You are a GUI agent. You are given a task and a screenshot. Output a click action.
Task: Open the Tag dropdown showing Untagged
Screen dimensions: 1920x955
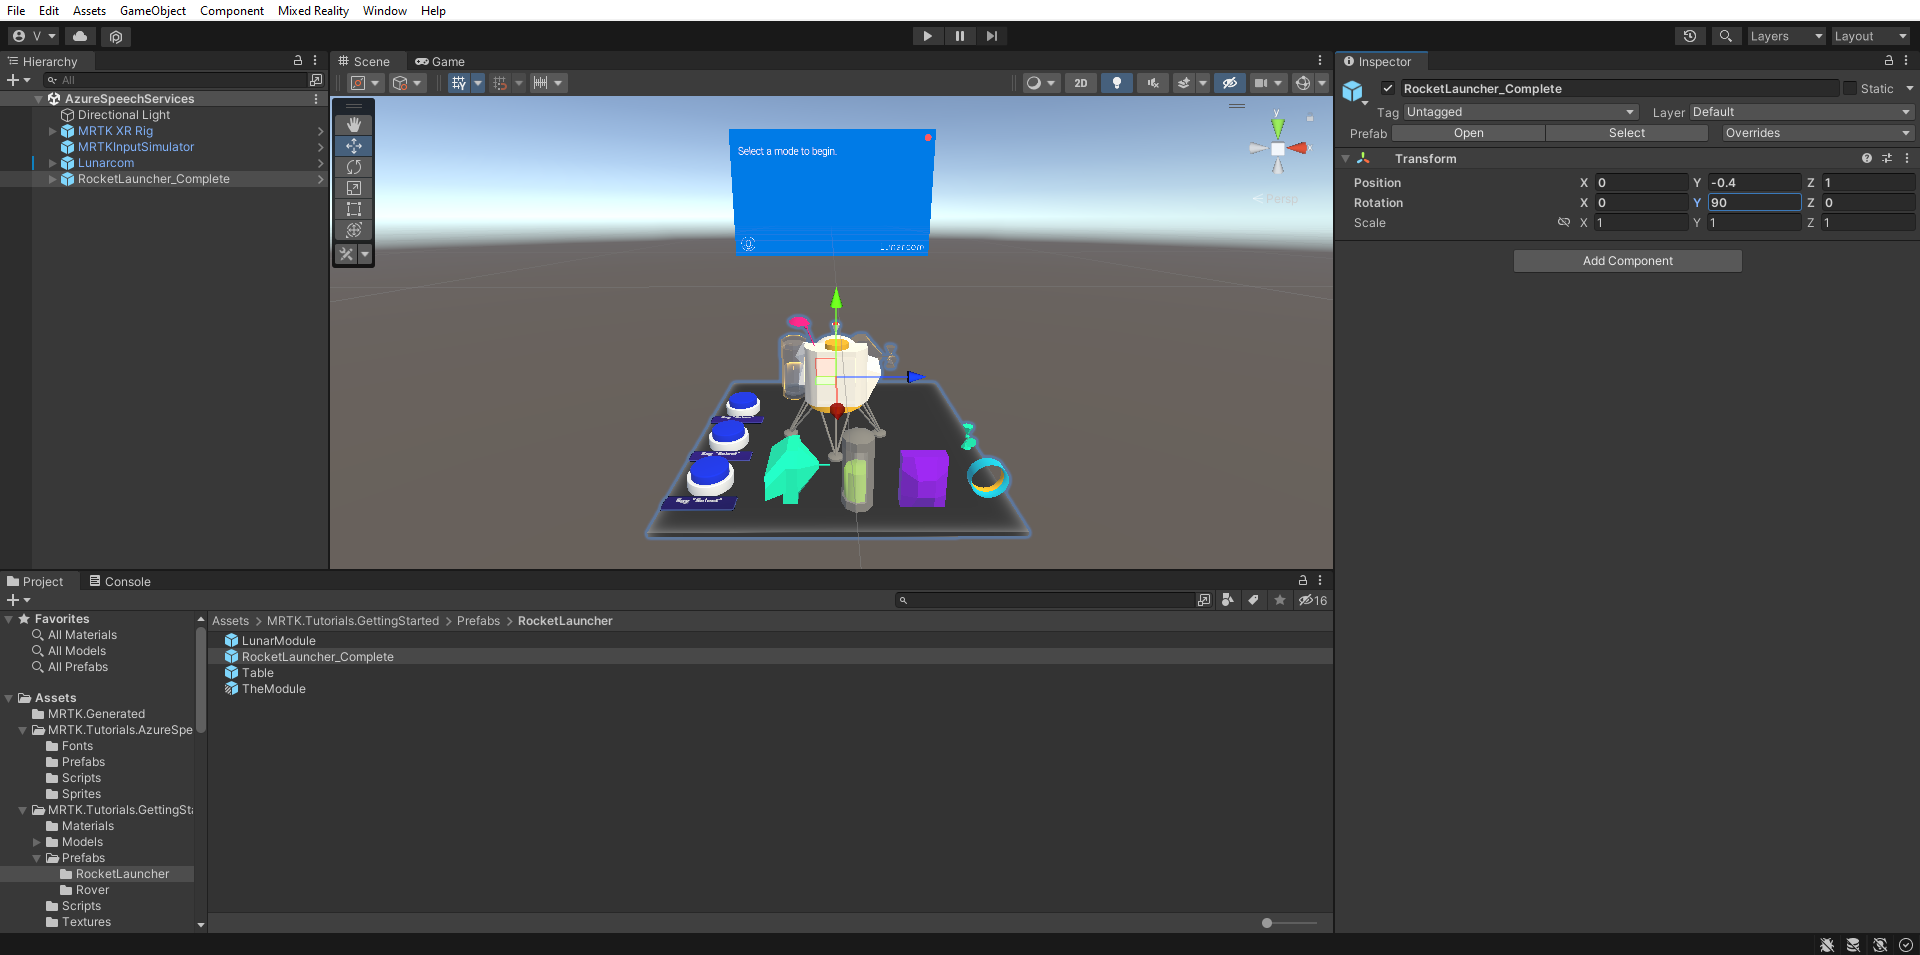pos(1520,112)
